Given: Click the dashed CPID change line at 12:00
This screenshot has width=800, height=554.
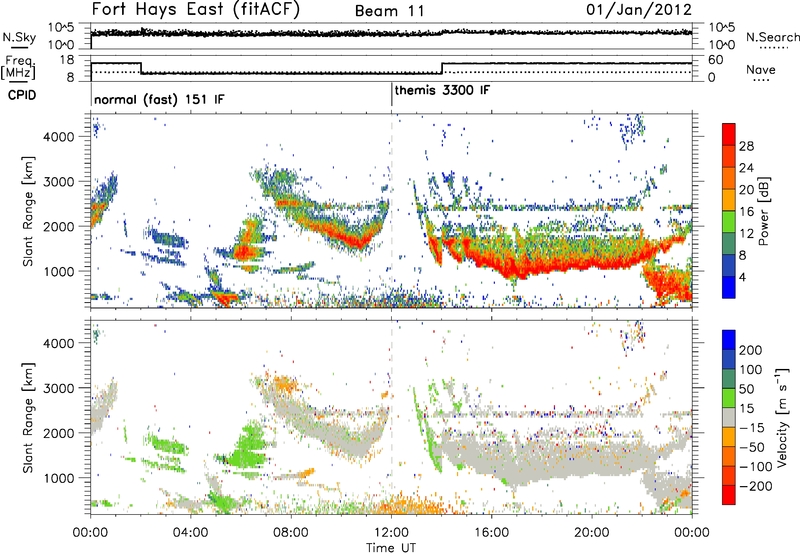Looking at the screenshot, I should pos(392,211).
